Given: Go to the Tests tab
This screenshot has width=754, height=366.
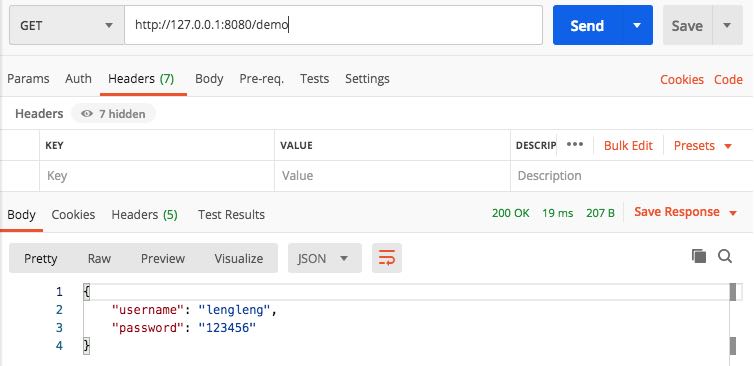Looking at the screenshot, I should coord(314,79).
